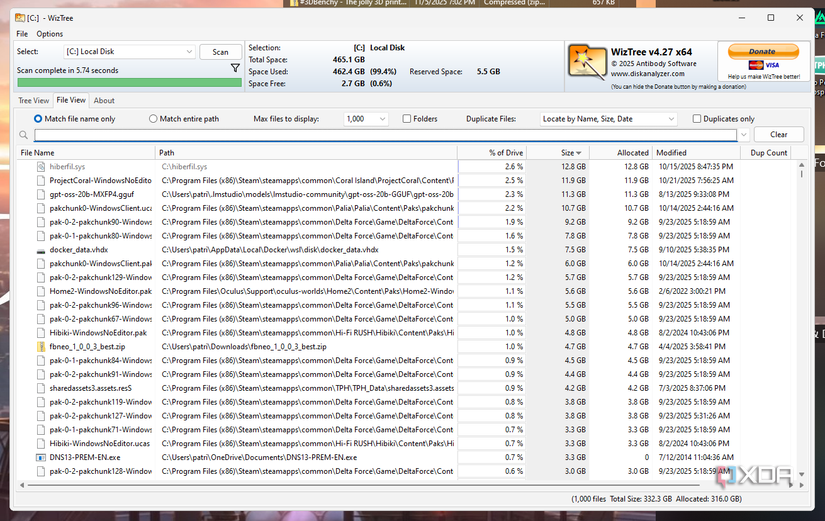Click the green scan progress bar
Viewport: 825px width, 521px height.
click(x=129, y=83)
